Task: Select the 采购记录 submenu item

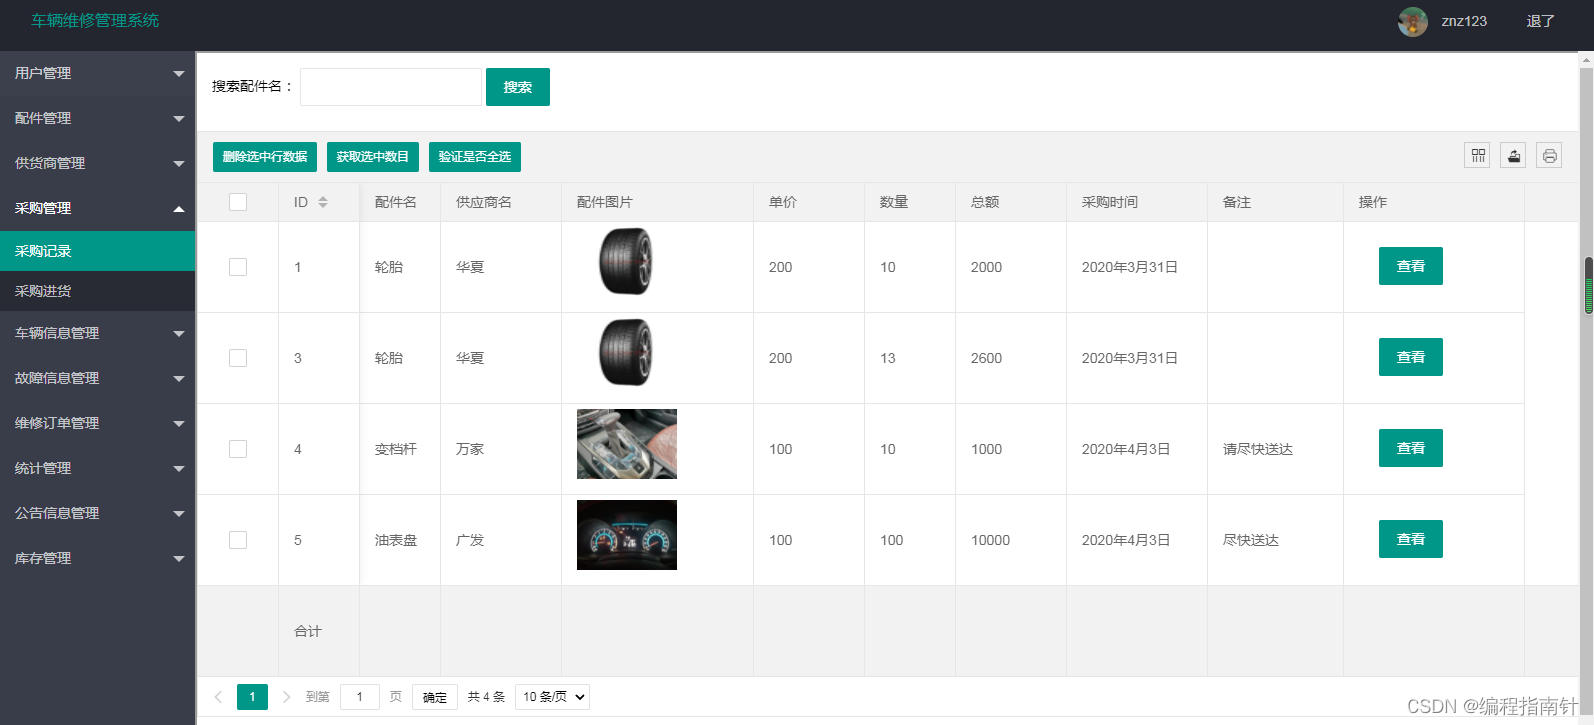Action: click(97, 251)
